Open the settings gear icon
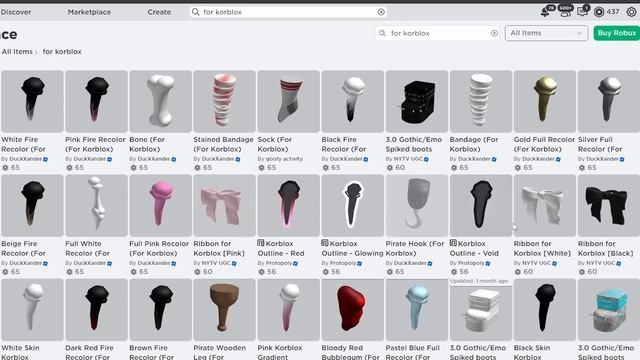 pyautogui.click(x=631, y=12)
